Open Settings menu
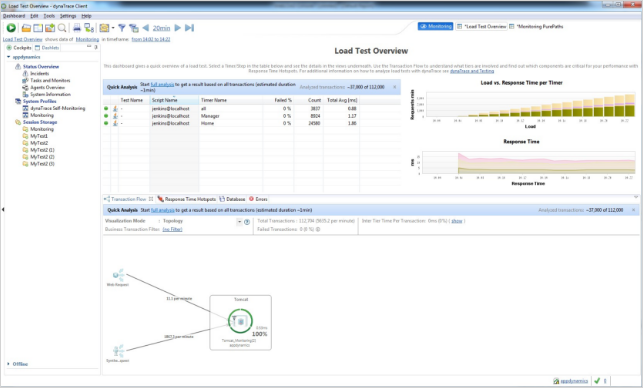The width and height of the screenshot is (644, 389). [x=68, y=16]
